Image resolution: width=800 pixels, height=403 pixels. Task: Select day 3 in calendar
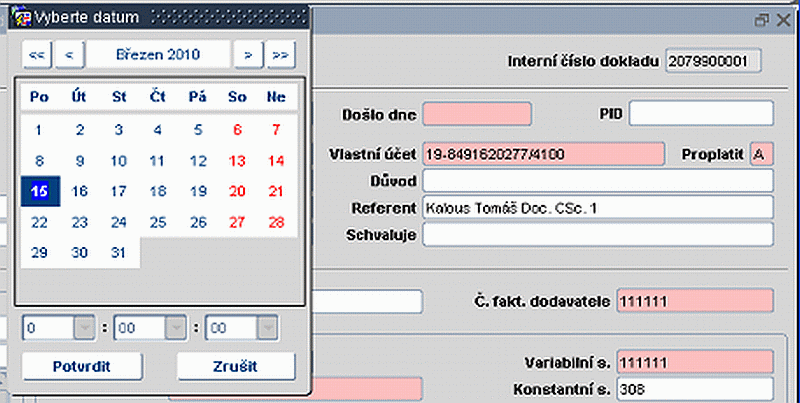[x=119, y=130]
